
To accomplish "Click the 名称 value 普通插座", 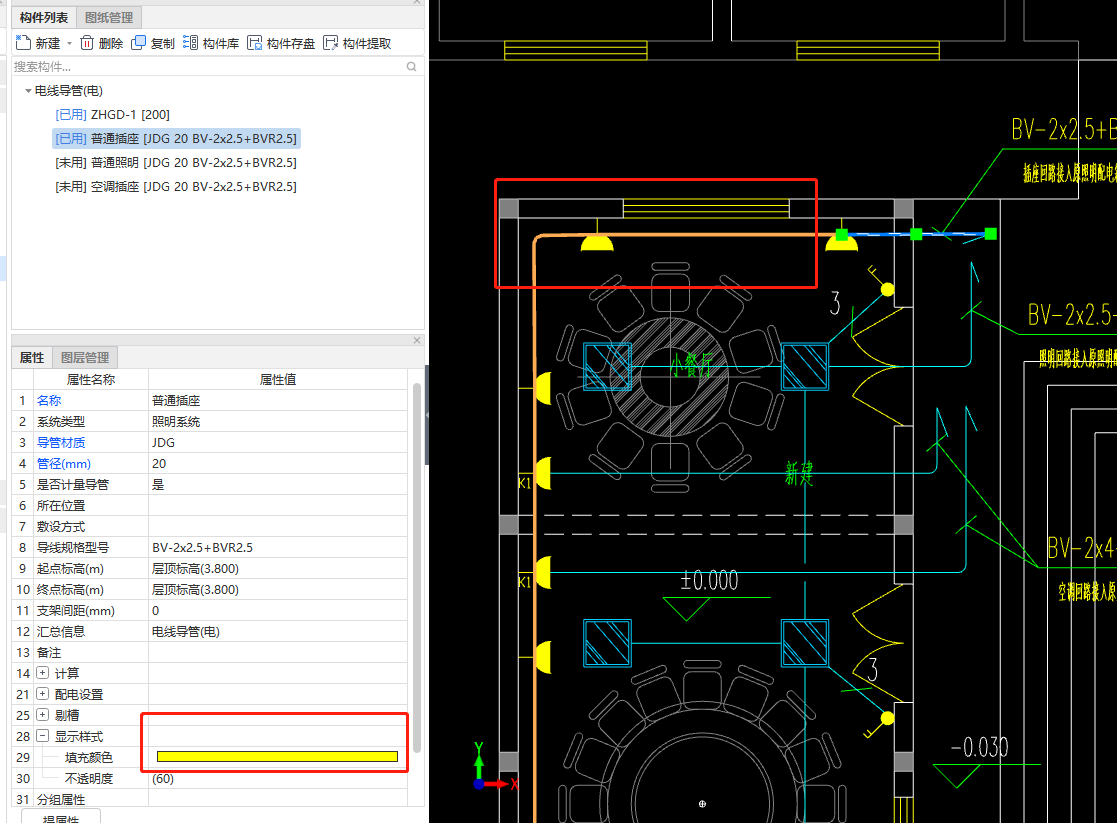I will [278, 400].
